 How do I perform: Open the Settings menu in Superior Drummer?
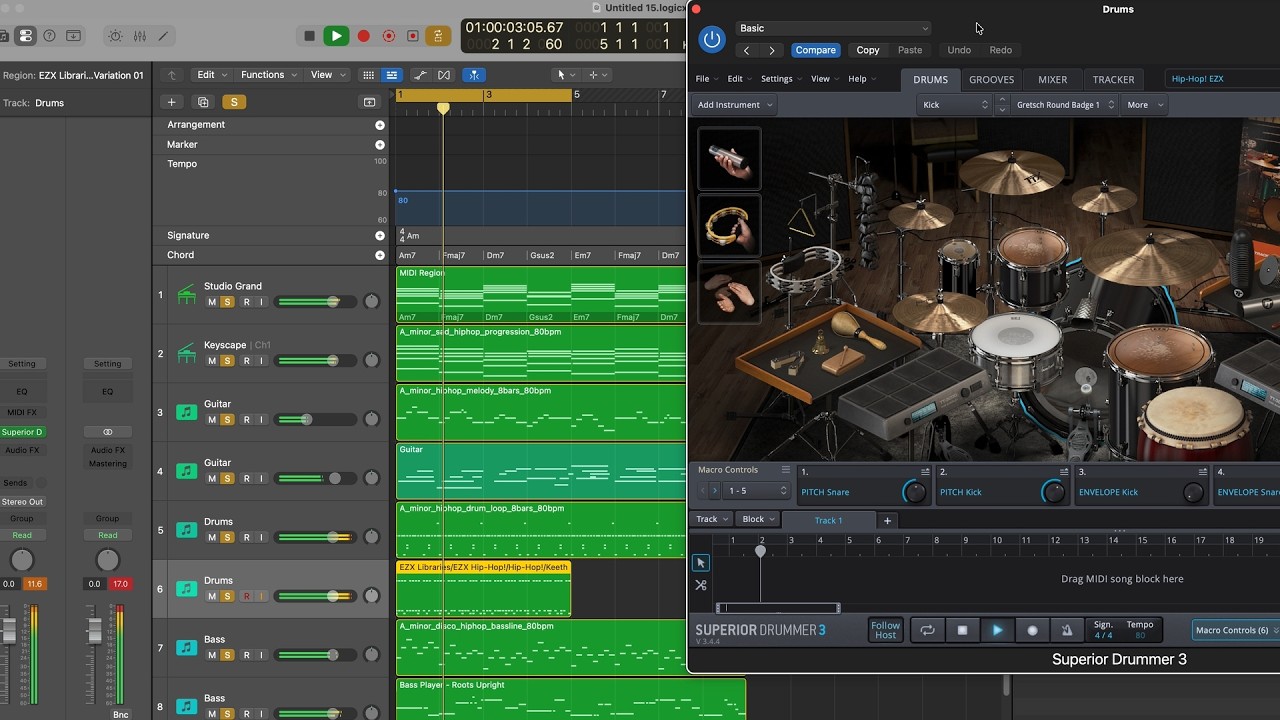click(x=780, y=79)
